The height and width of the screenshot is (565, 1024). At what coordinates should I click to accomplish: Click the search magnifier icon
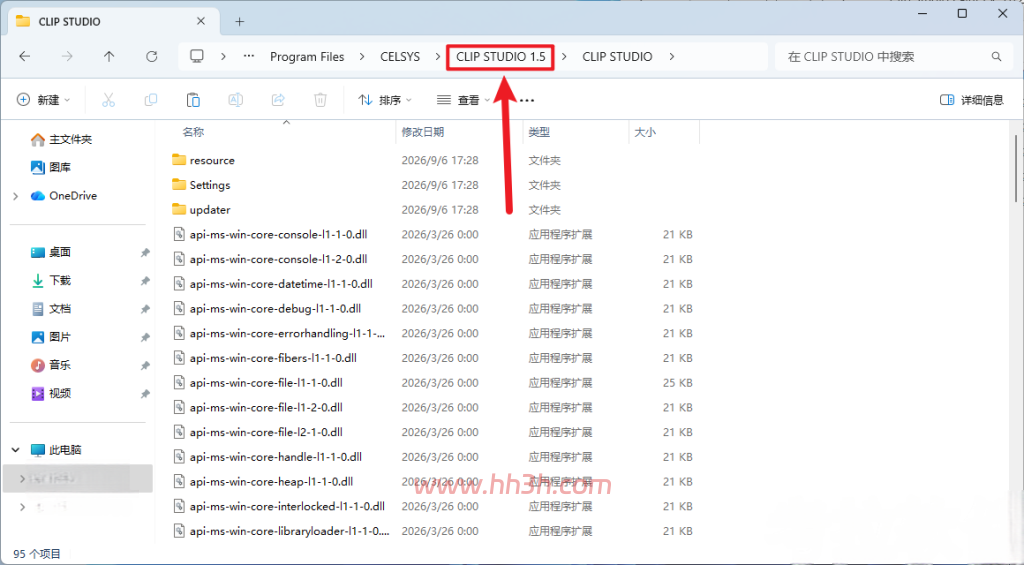[996, 57]
